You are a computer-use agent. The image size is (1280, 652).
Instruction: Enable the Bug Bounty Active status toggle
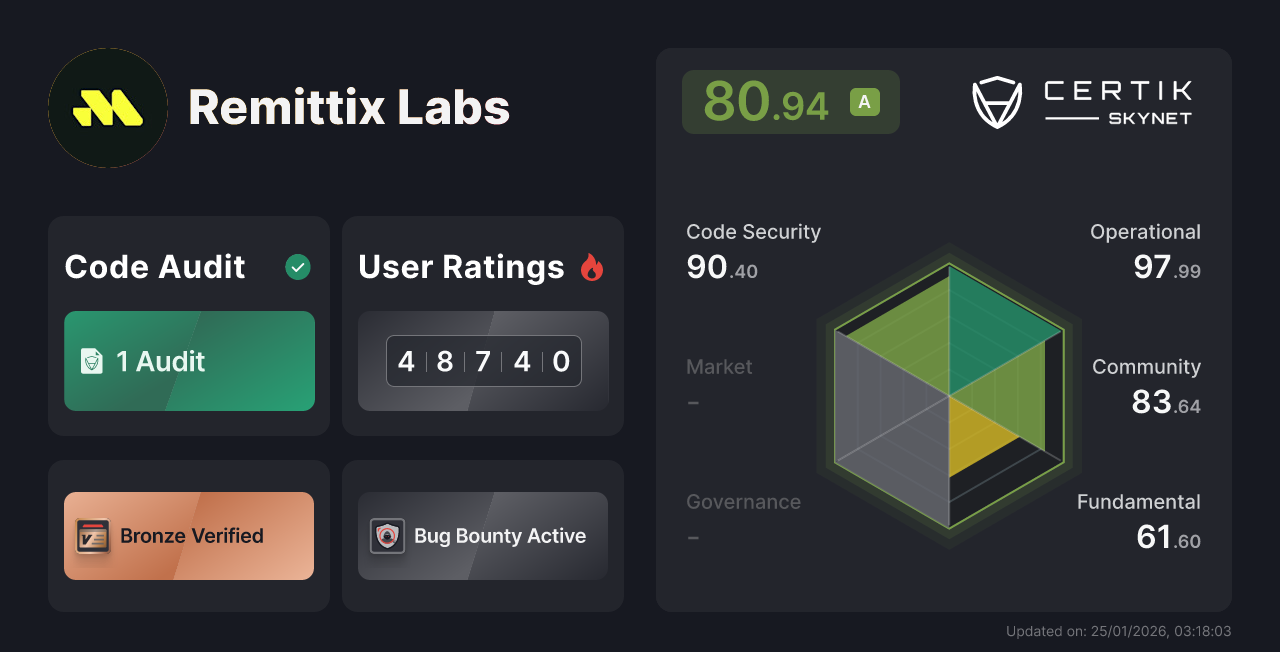pos(482,535)
